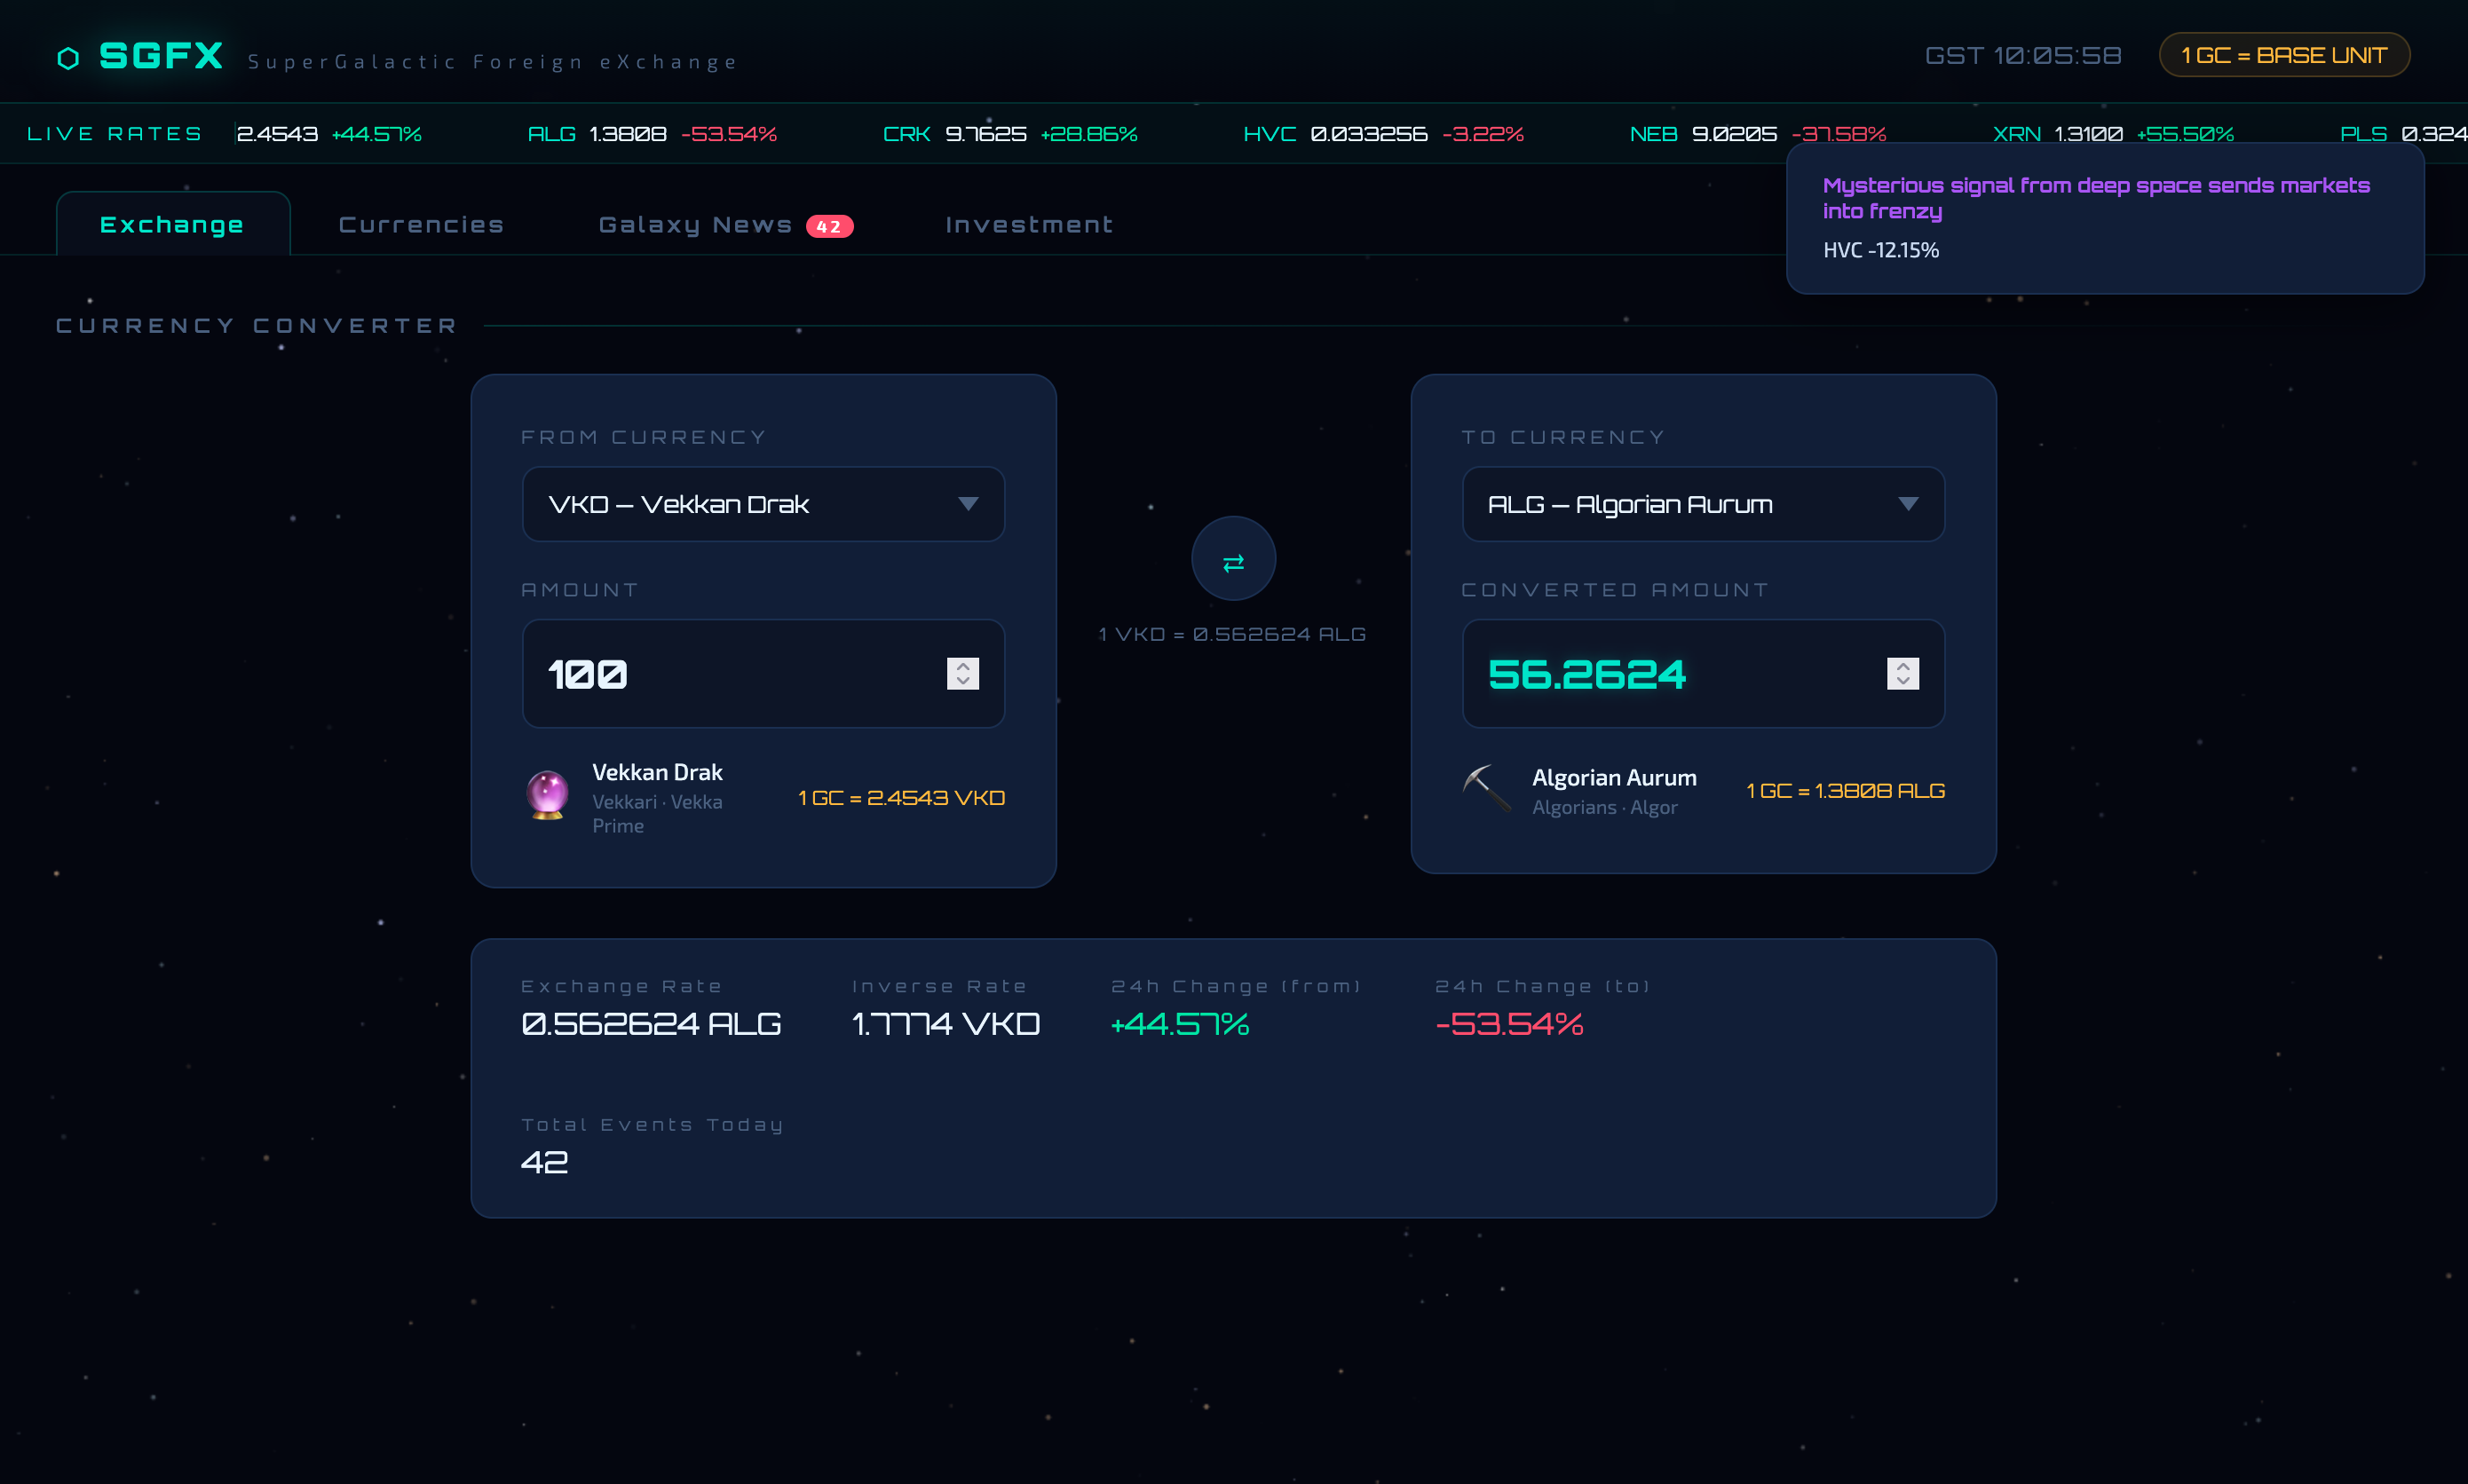Viewport: 2468px width, 1484px height.
Task: Click the Currency Converter heading
Action: coord(256,326)
